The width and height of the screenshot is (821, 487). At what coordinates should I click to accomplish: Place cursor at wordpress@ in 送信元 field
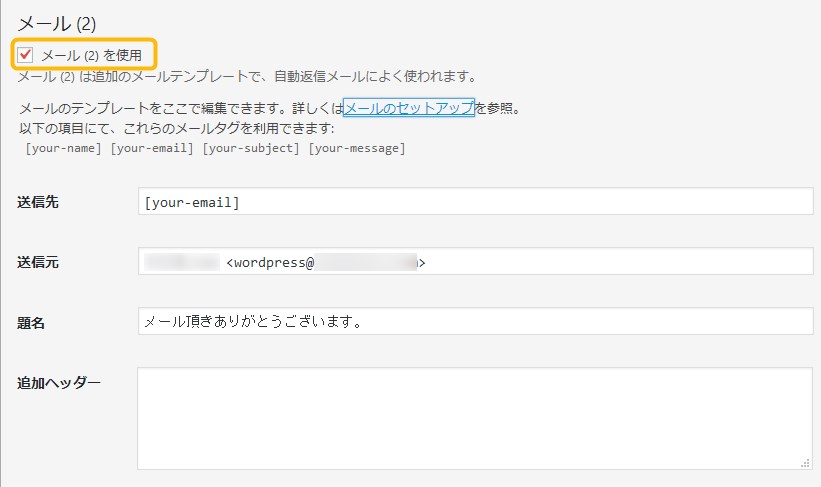click(x=270, y=263)
